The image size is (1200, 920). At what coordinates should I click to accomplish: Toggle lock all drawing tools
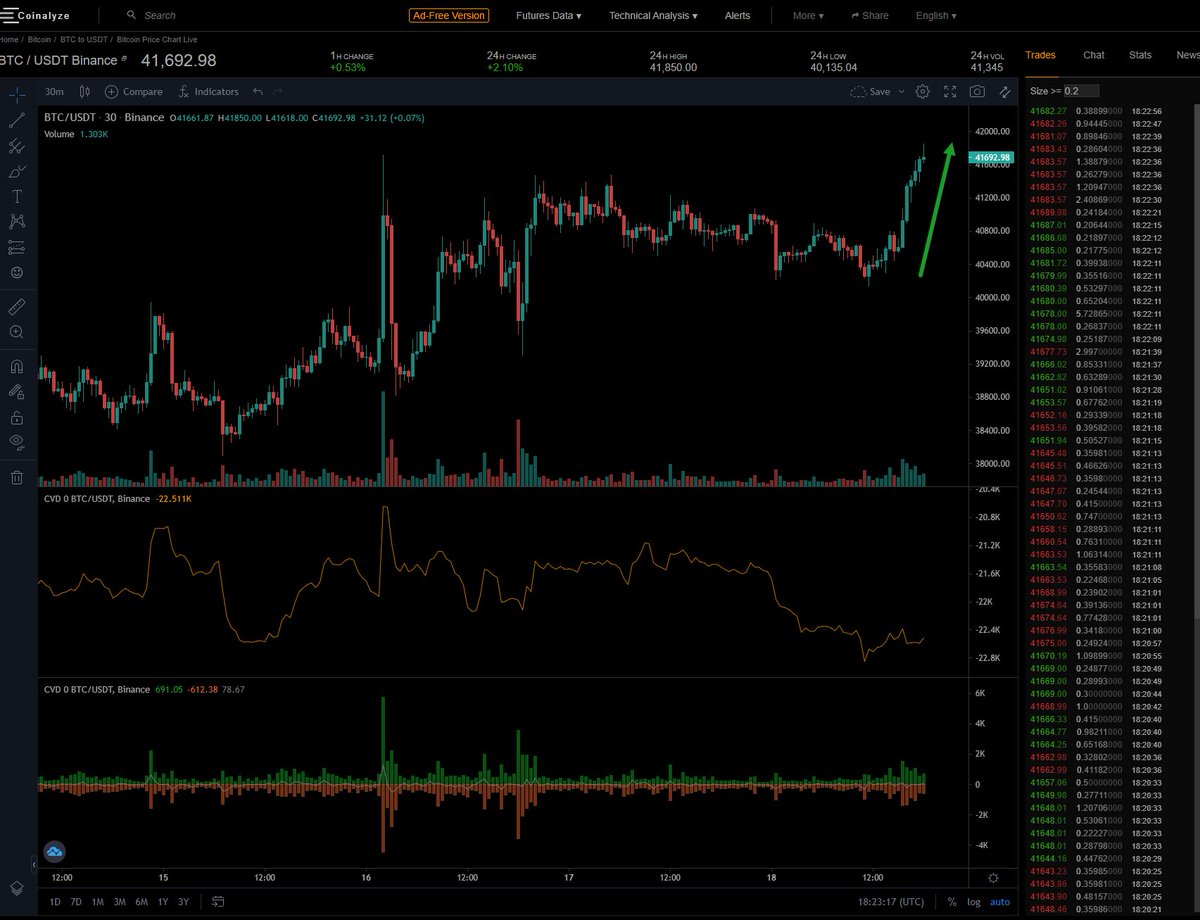[17, 417]
